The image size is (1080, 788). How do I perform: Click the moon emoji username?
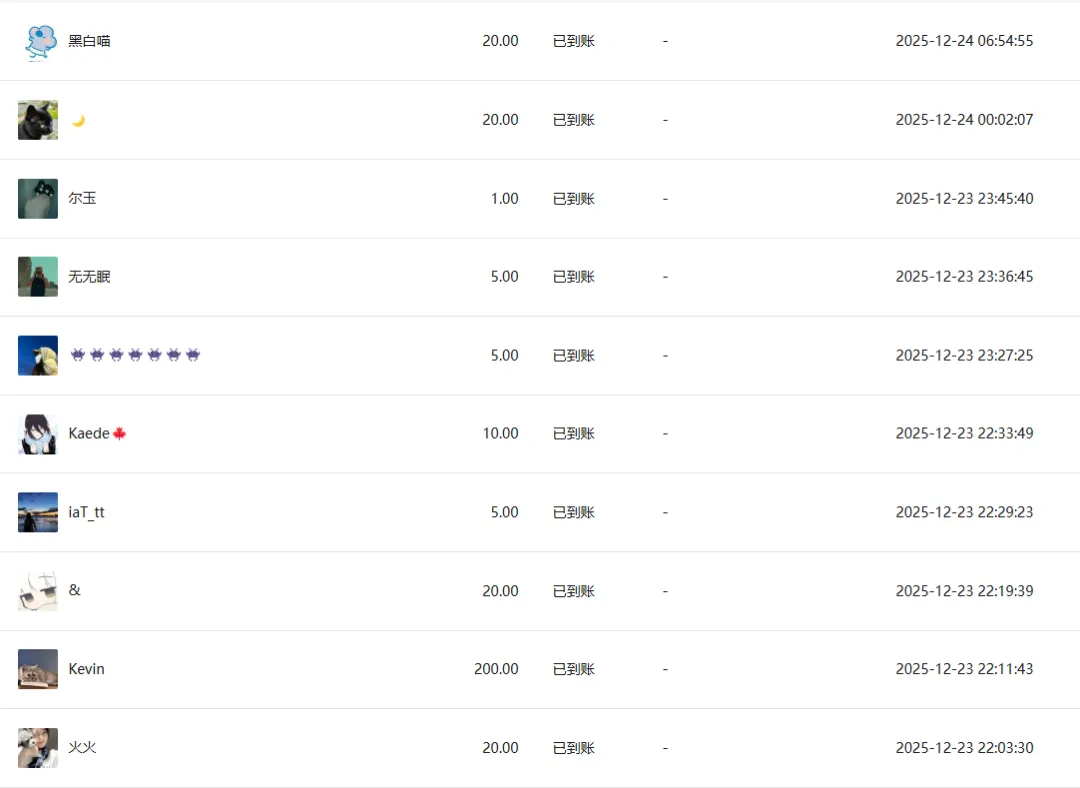click(x=78, y=120)
